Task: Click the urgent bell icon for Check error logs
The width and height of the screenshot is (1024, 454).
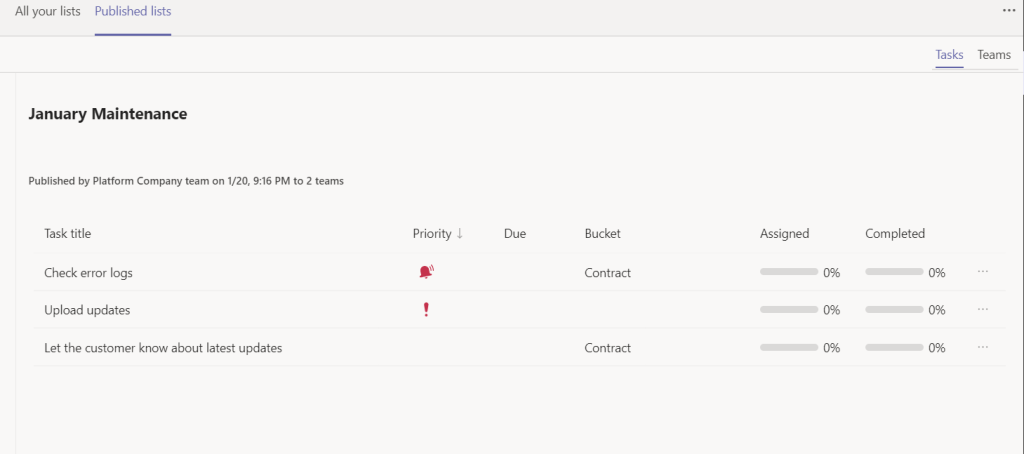Action: (427, 272)
